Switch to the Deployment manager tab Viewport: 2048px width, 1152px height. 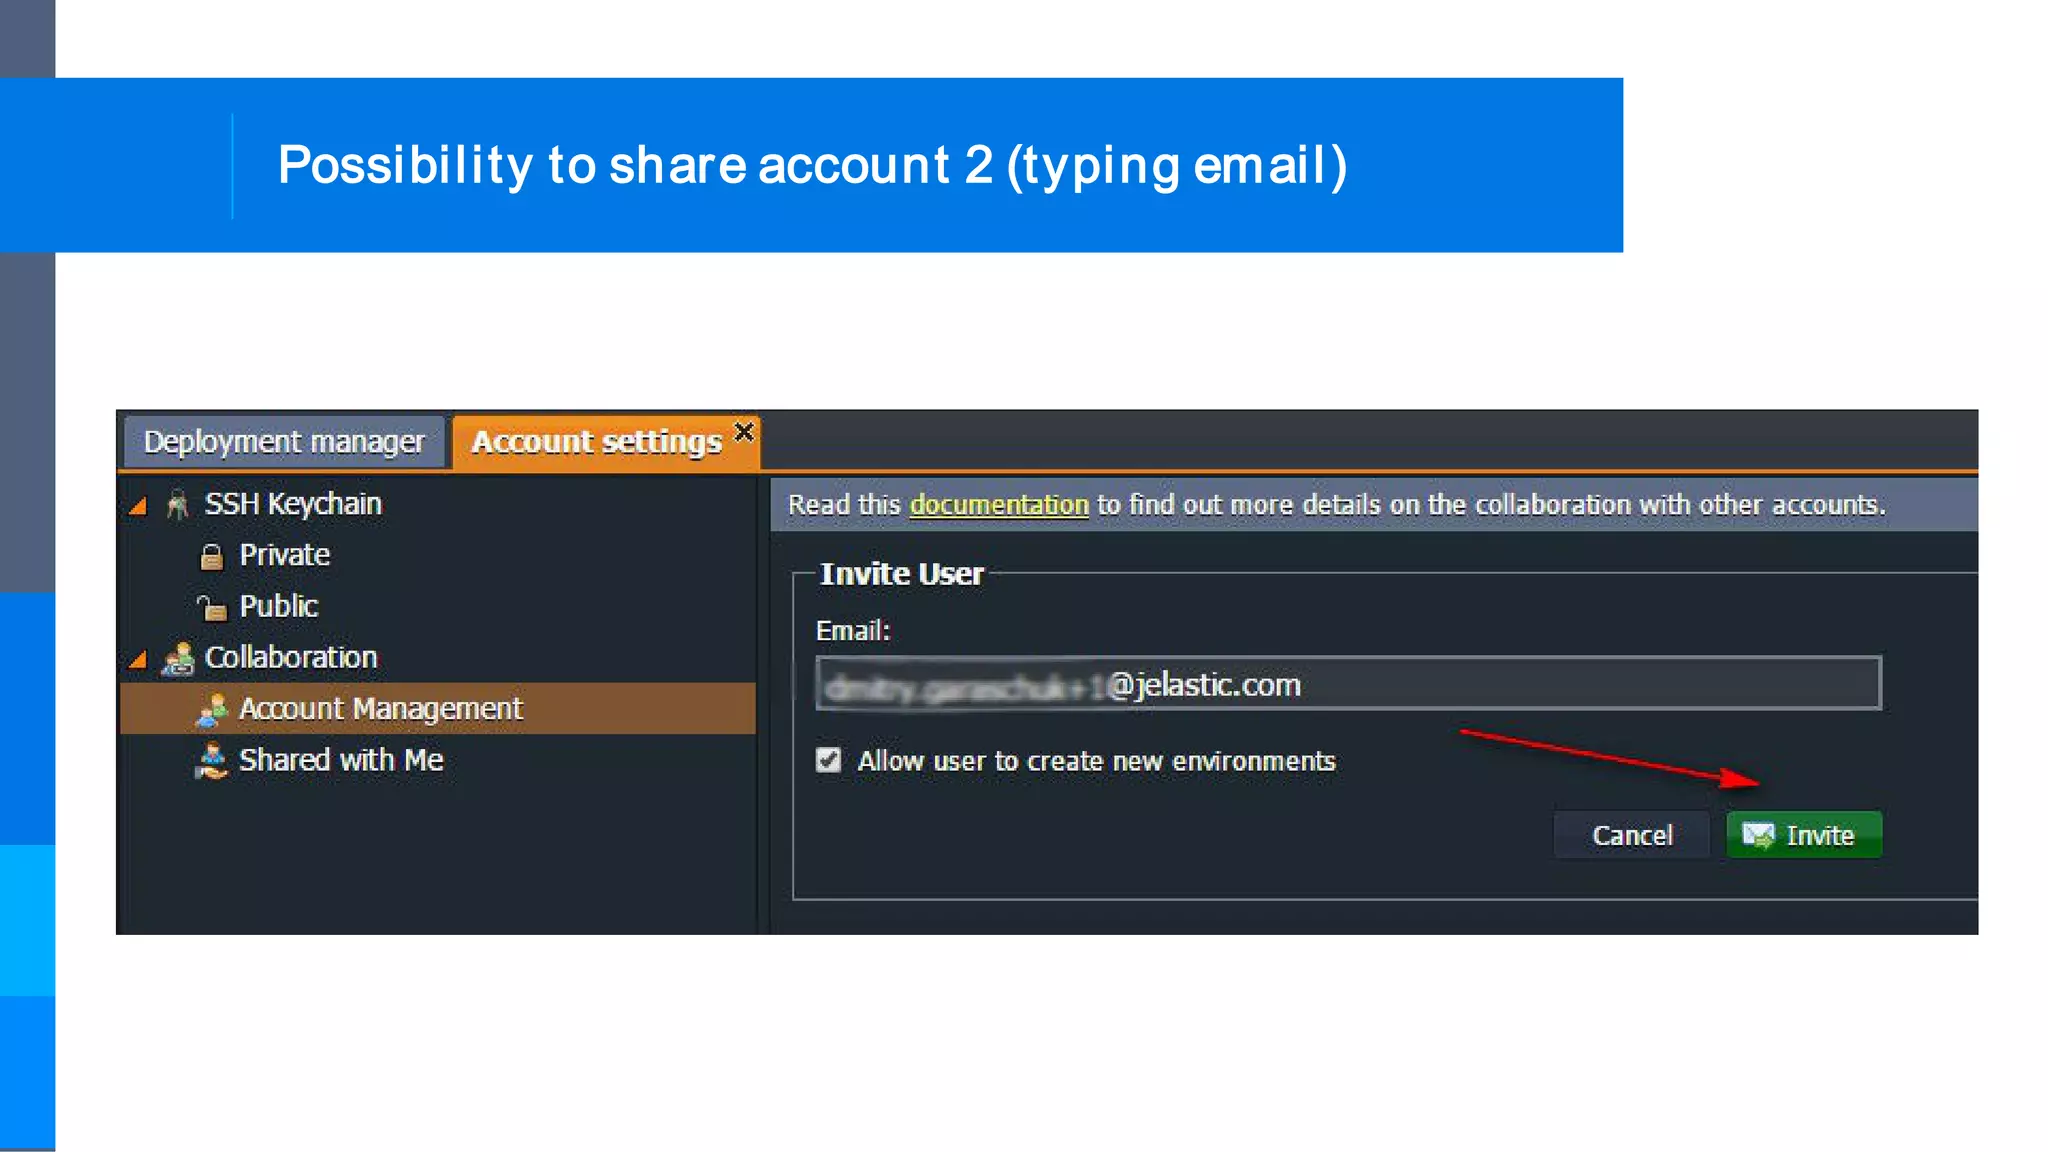[x=284, y=441]
